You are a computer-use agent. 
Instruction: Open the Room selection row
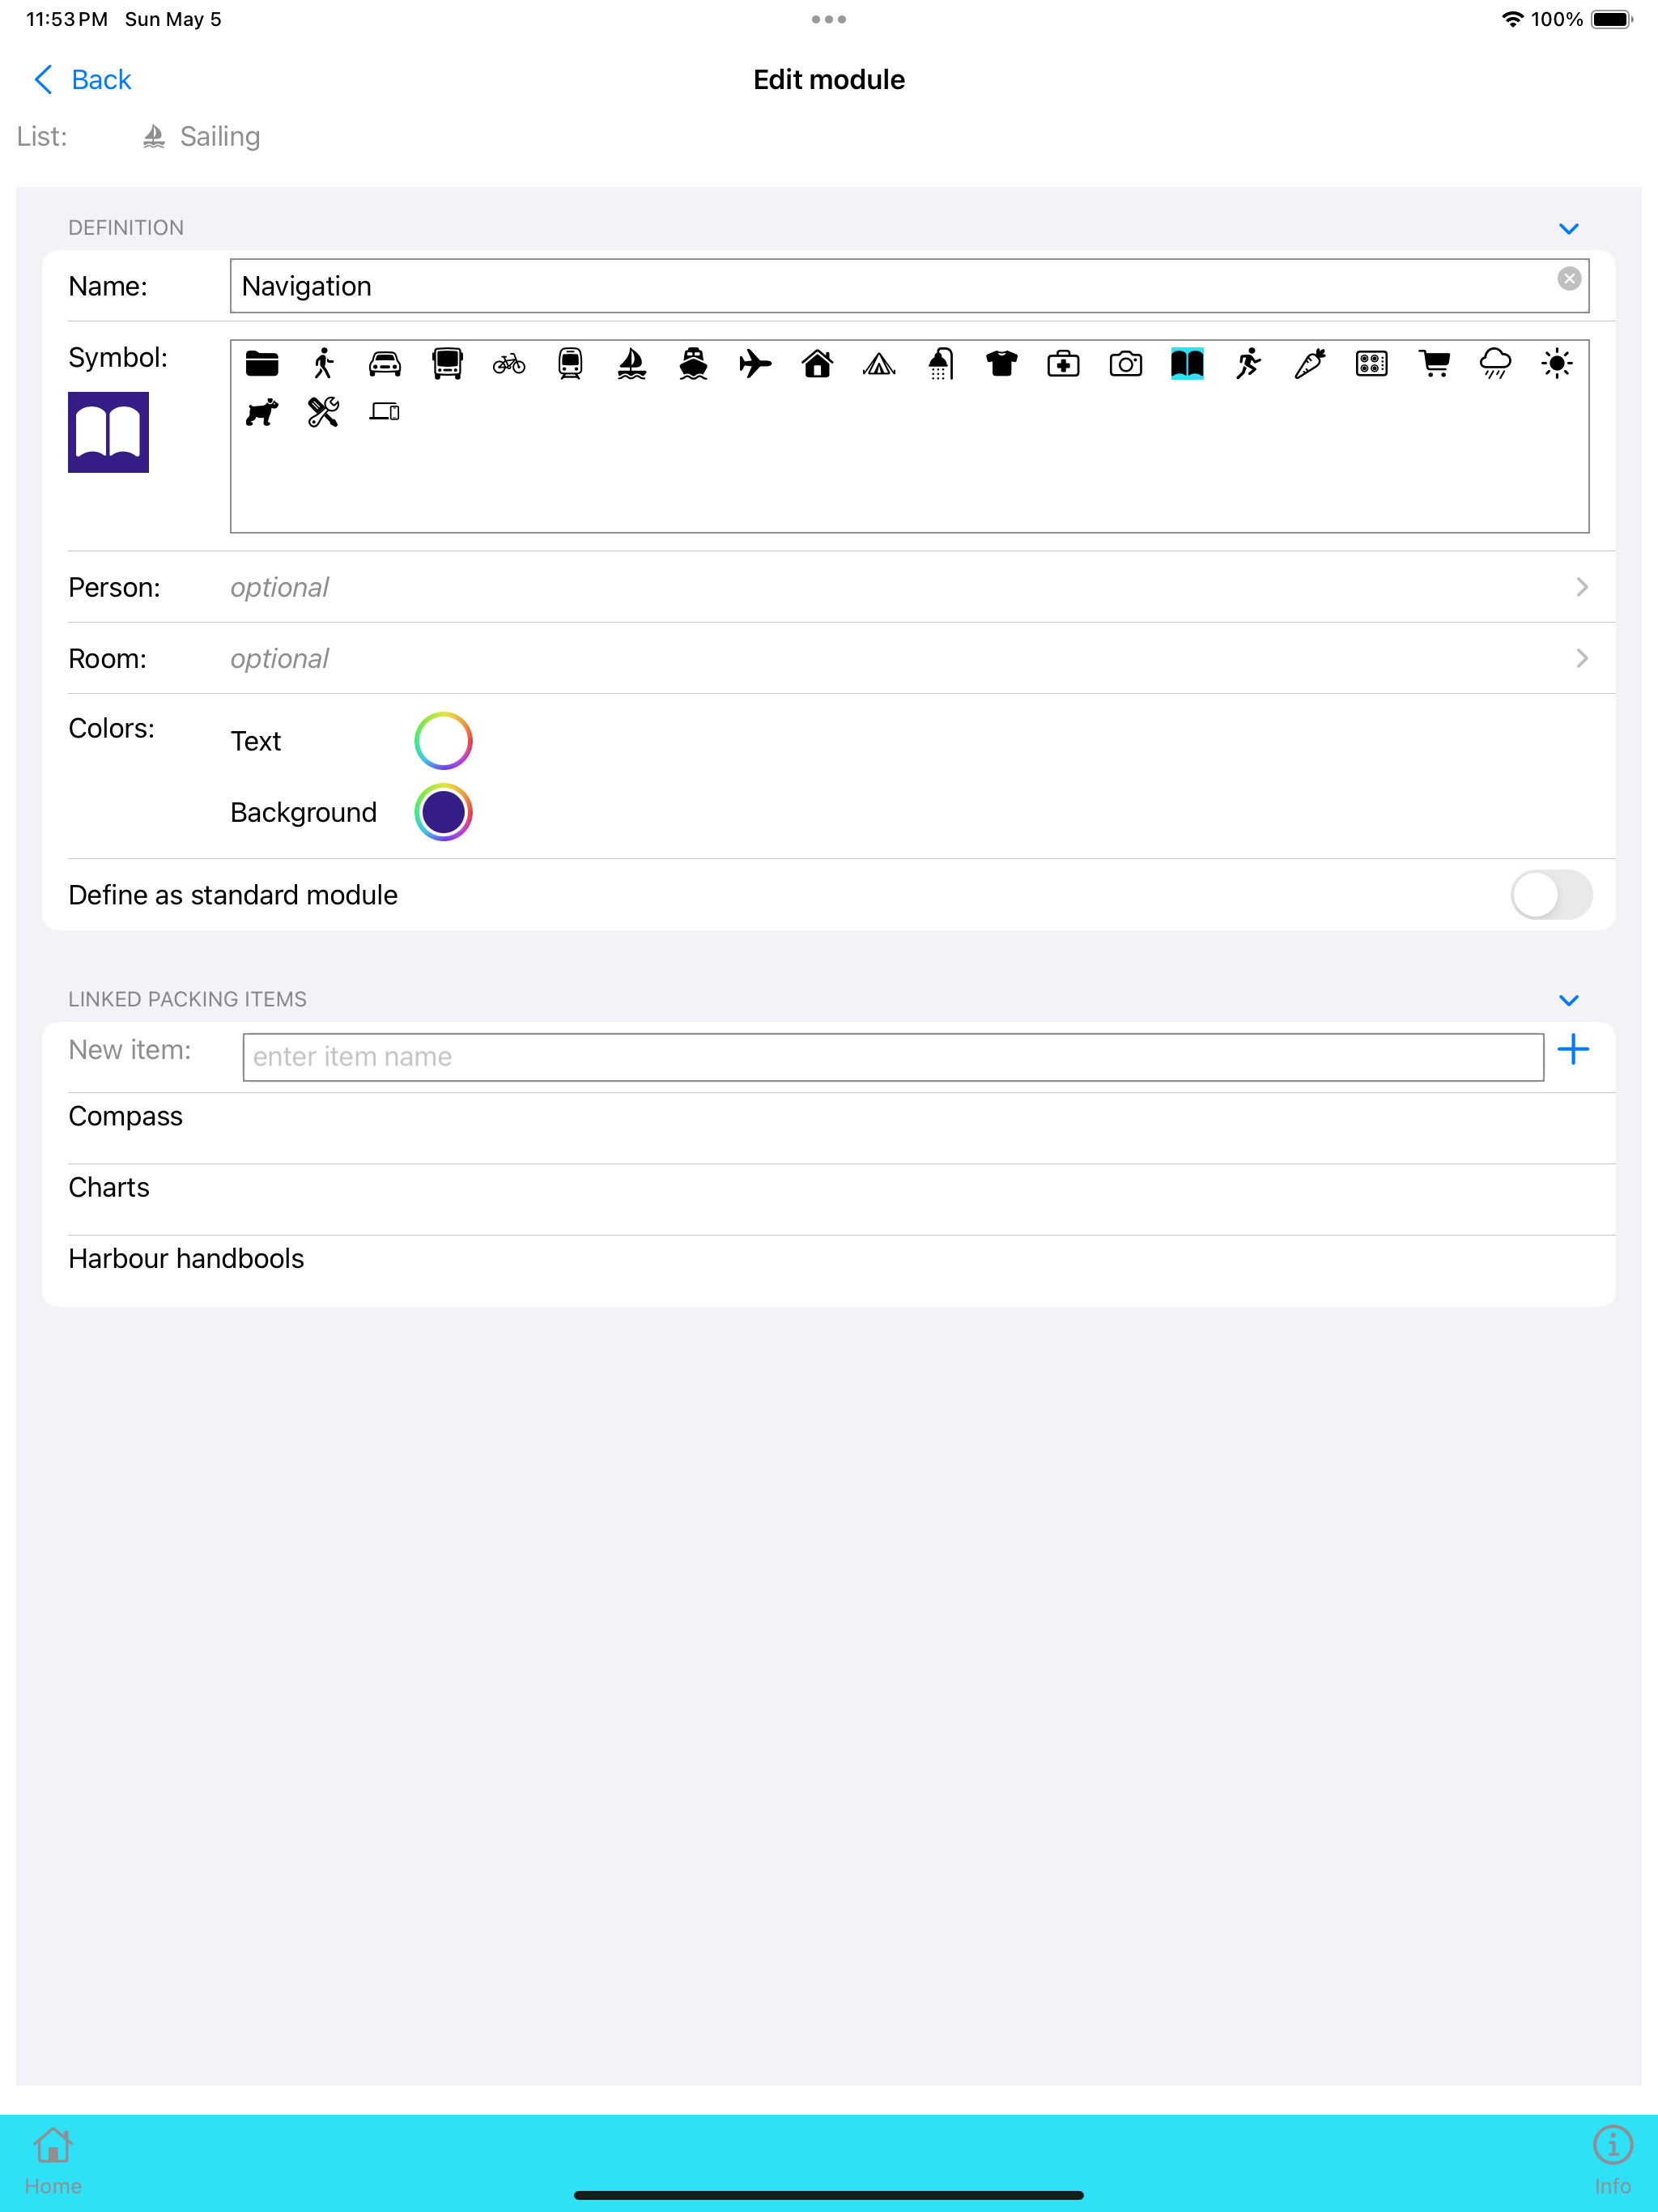[x=829, y=658]
